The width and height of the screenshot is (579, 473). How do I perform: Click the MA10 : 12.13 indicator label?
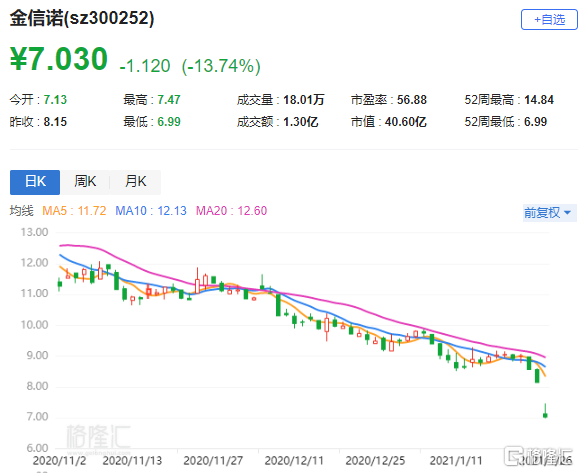[151, 211]
